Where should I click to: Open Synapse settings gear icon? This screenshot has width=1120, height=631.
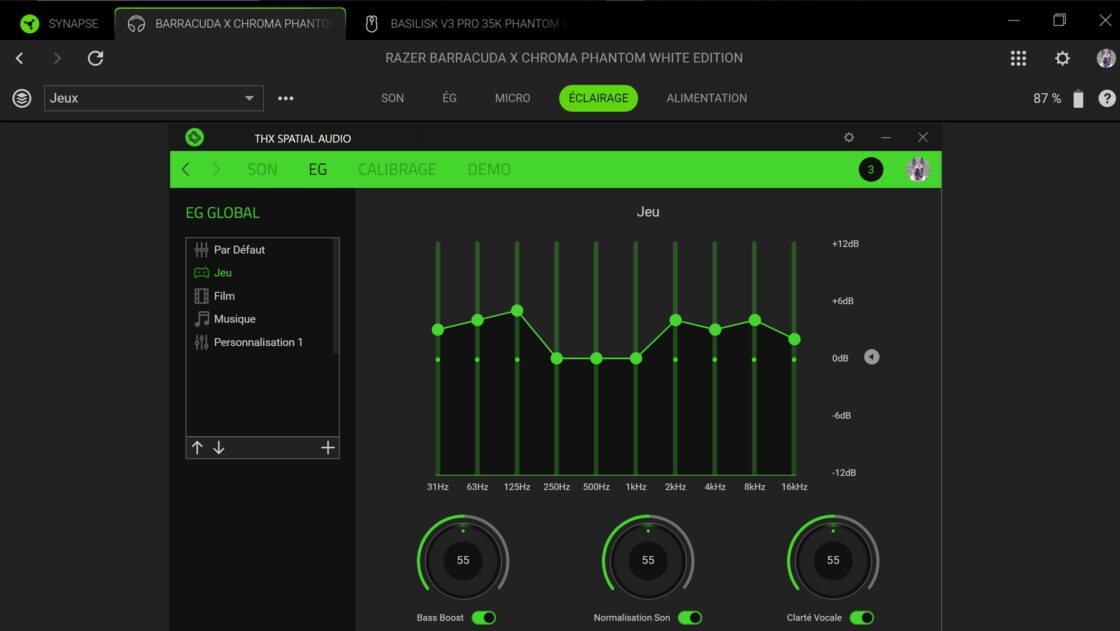tap(1062, 58)
